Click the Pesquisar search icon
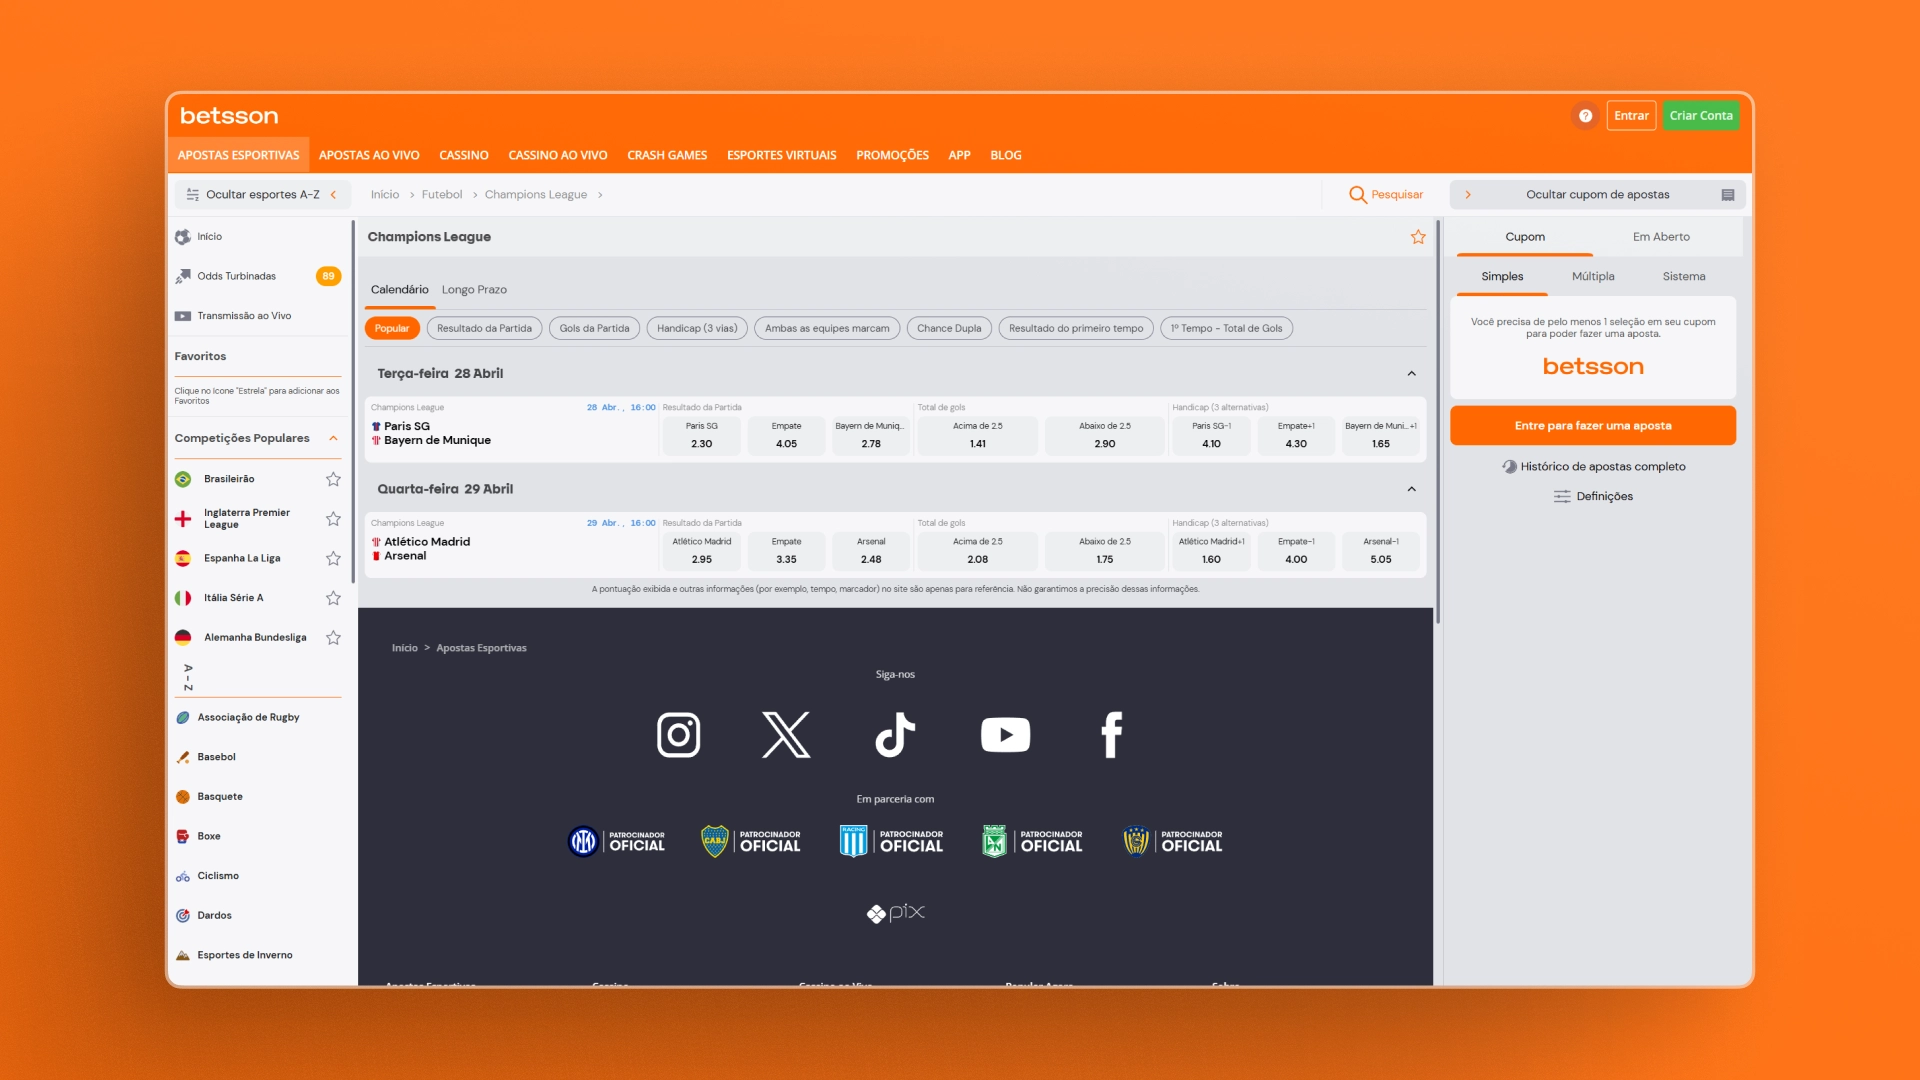This screenshot has height=1080, width=1920. [1357, 195]
